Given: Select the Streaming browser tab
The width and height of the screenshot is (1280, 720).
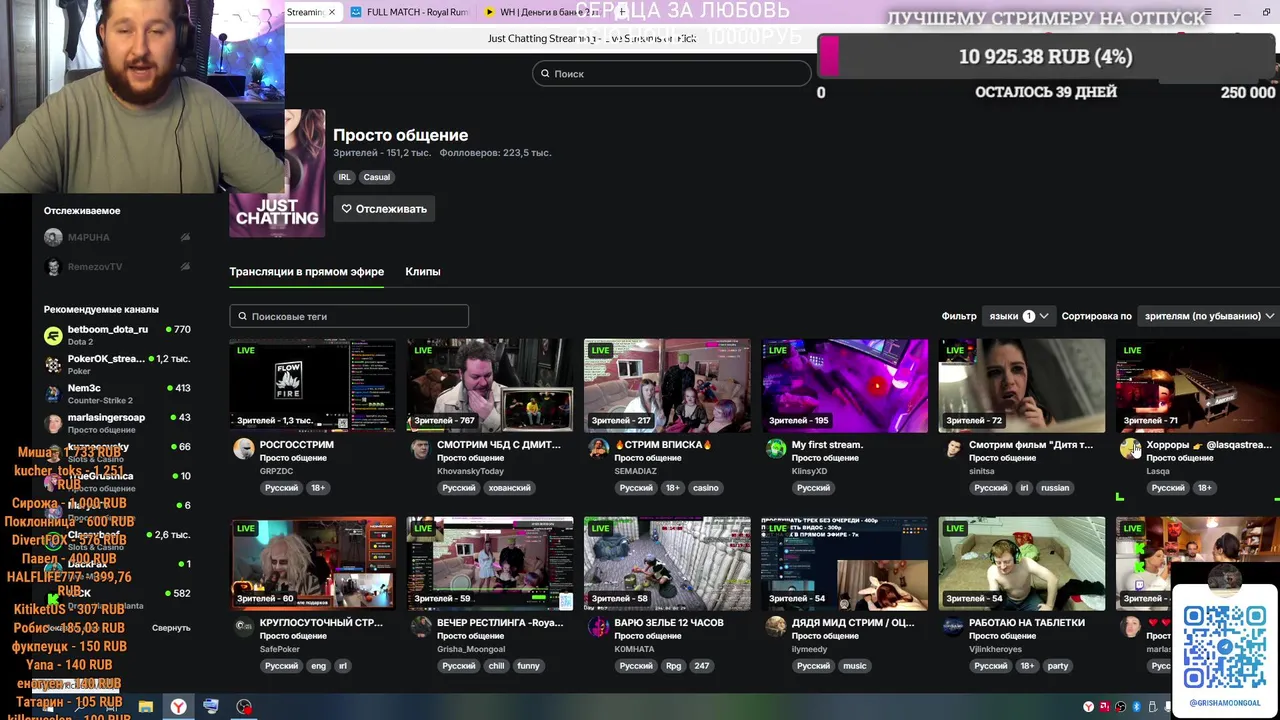Looking at the screenshot, I should point(312,12).
